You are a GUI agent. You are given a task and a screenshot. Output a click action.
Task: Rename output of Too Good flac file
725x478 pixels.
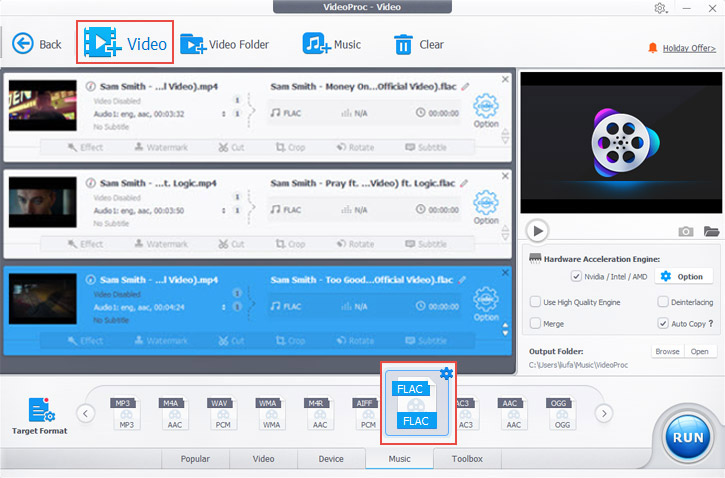tap(462, 280)
